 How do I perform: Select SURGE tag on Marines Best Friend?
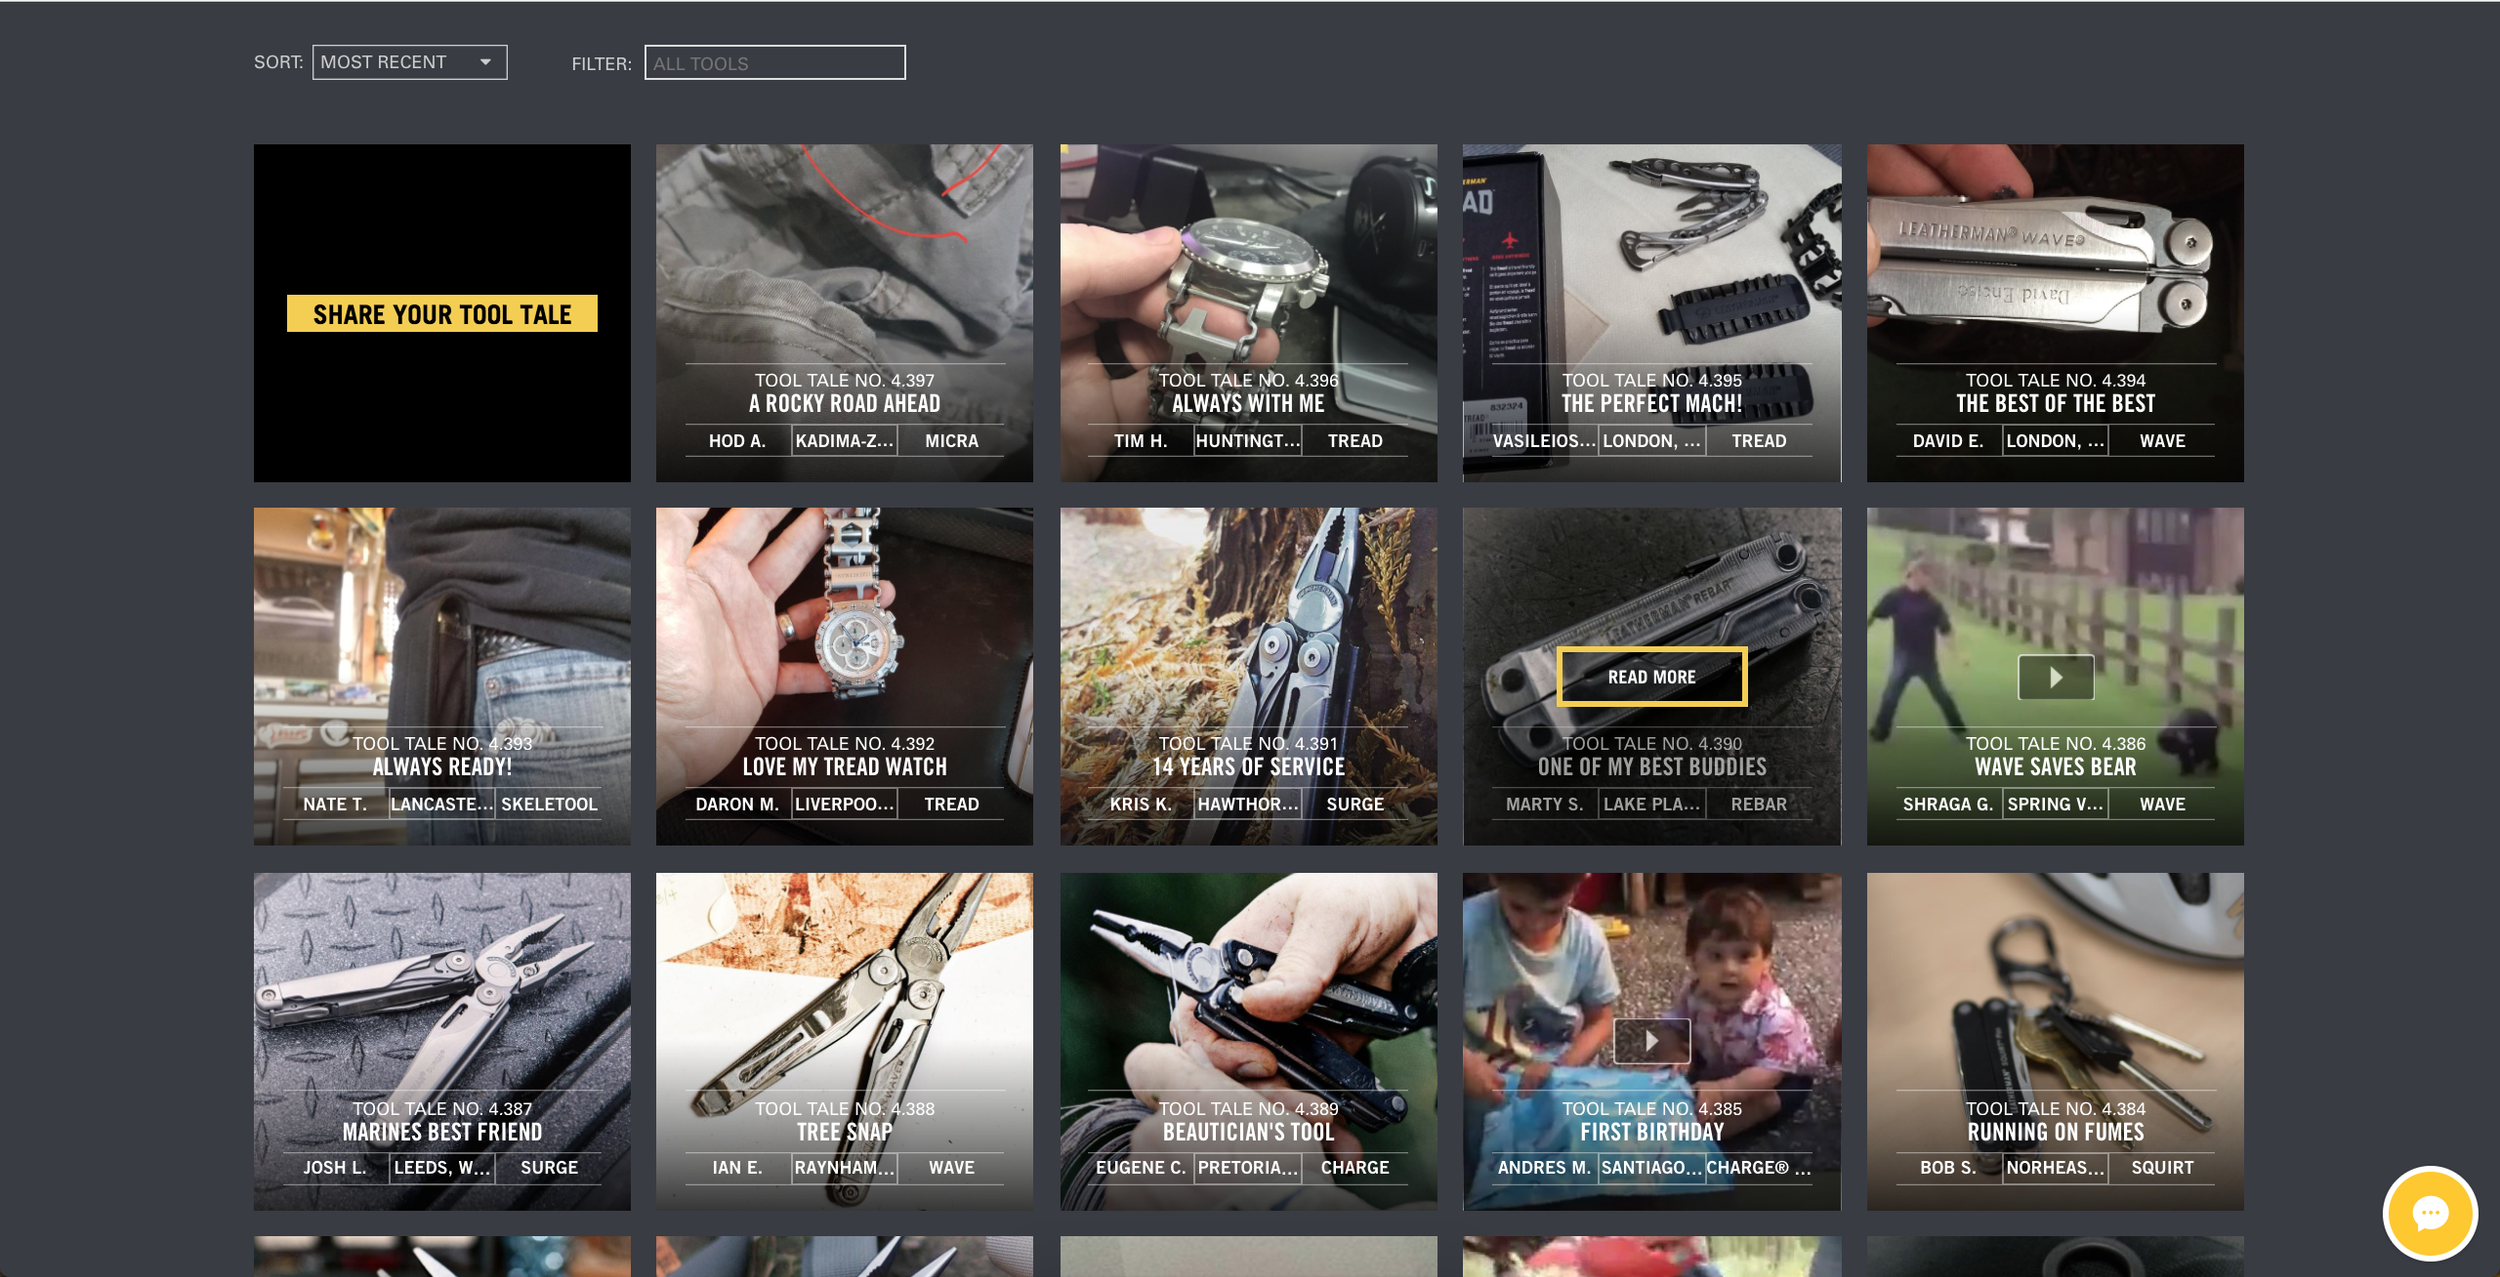click(x=549, y=1167)
